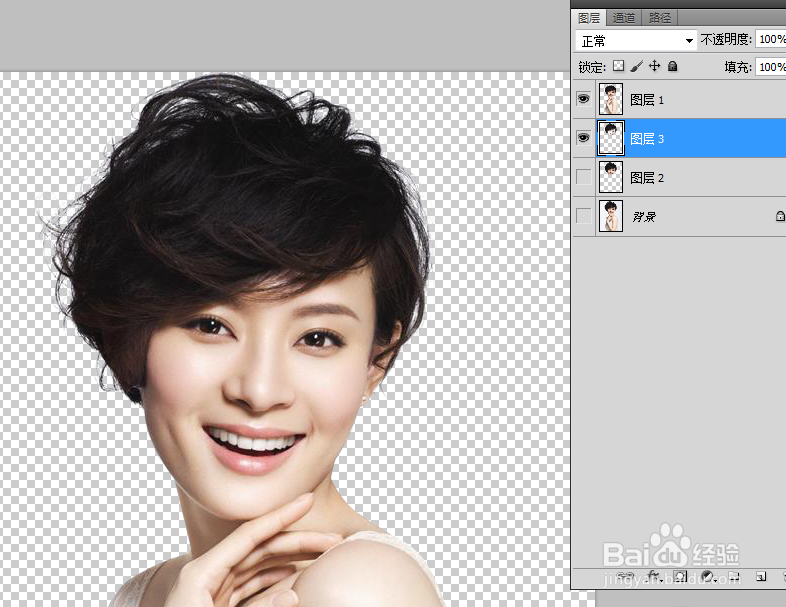
Task: Open the fx layer style menu
Action: point(653,576)
